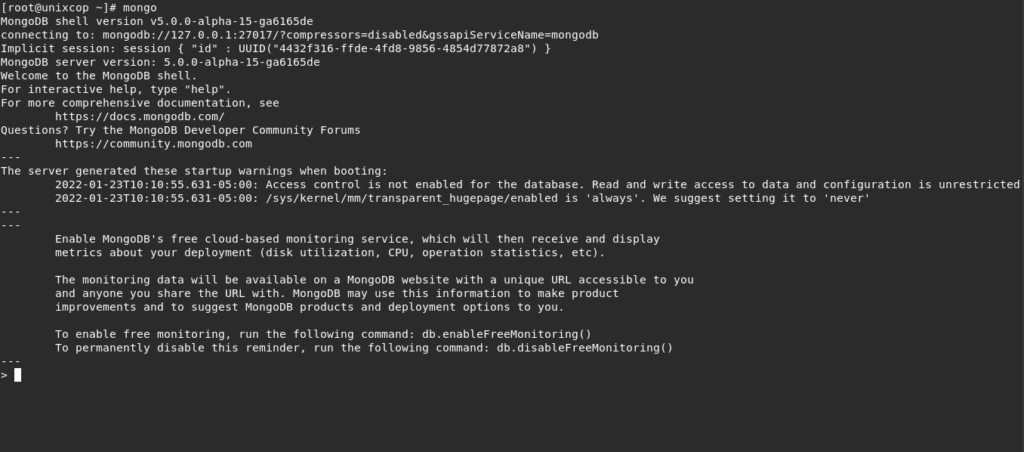Viewport: 1024px width, 452px height.
Task: Click the word "help" in quotes
Action: pos(204,89)
